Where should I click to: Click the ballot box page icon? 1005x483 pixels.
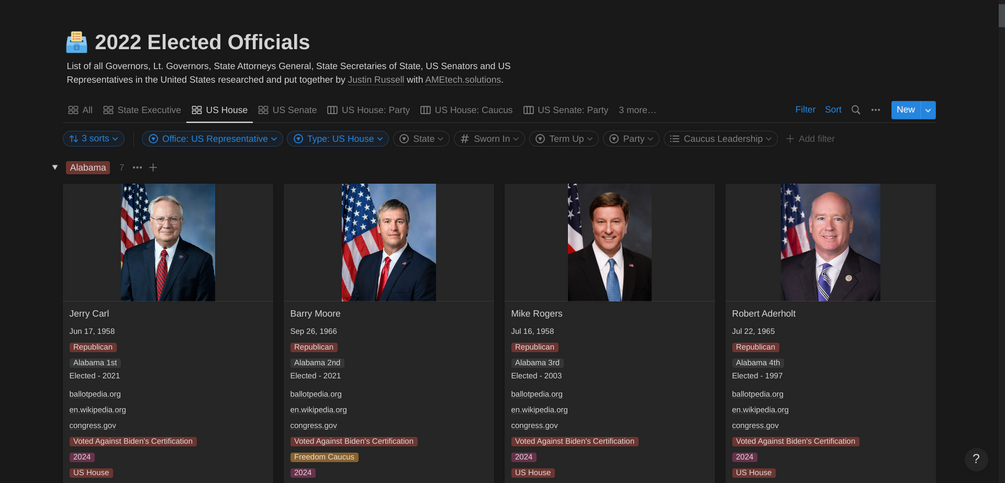[x=77, y=42]
